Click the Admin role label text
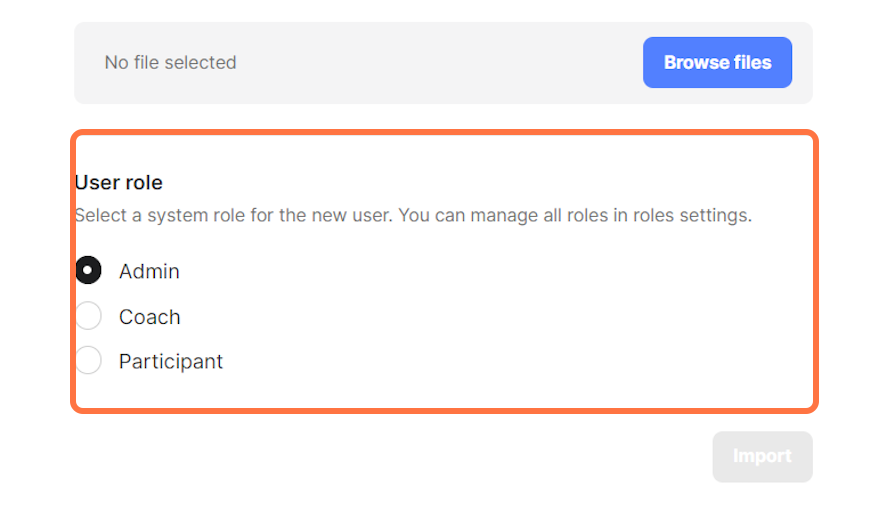 (149, 271)
